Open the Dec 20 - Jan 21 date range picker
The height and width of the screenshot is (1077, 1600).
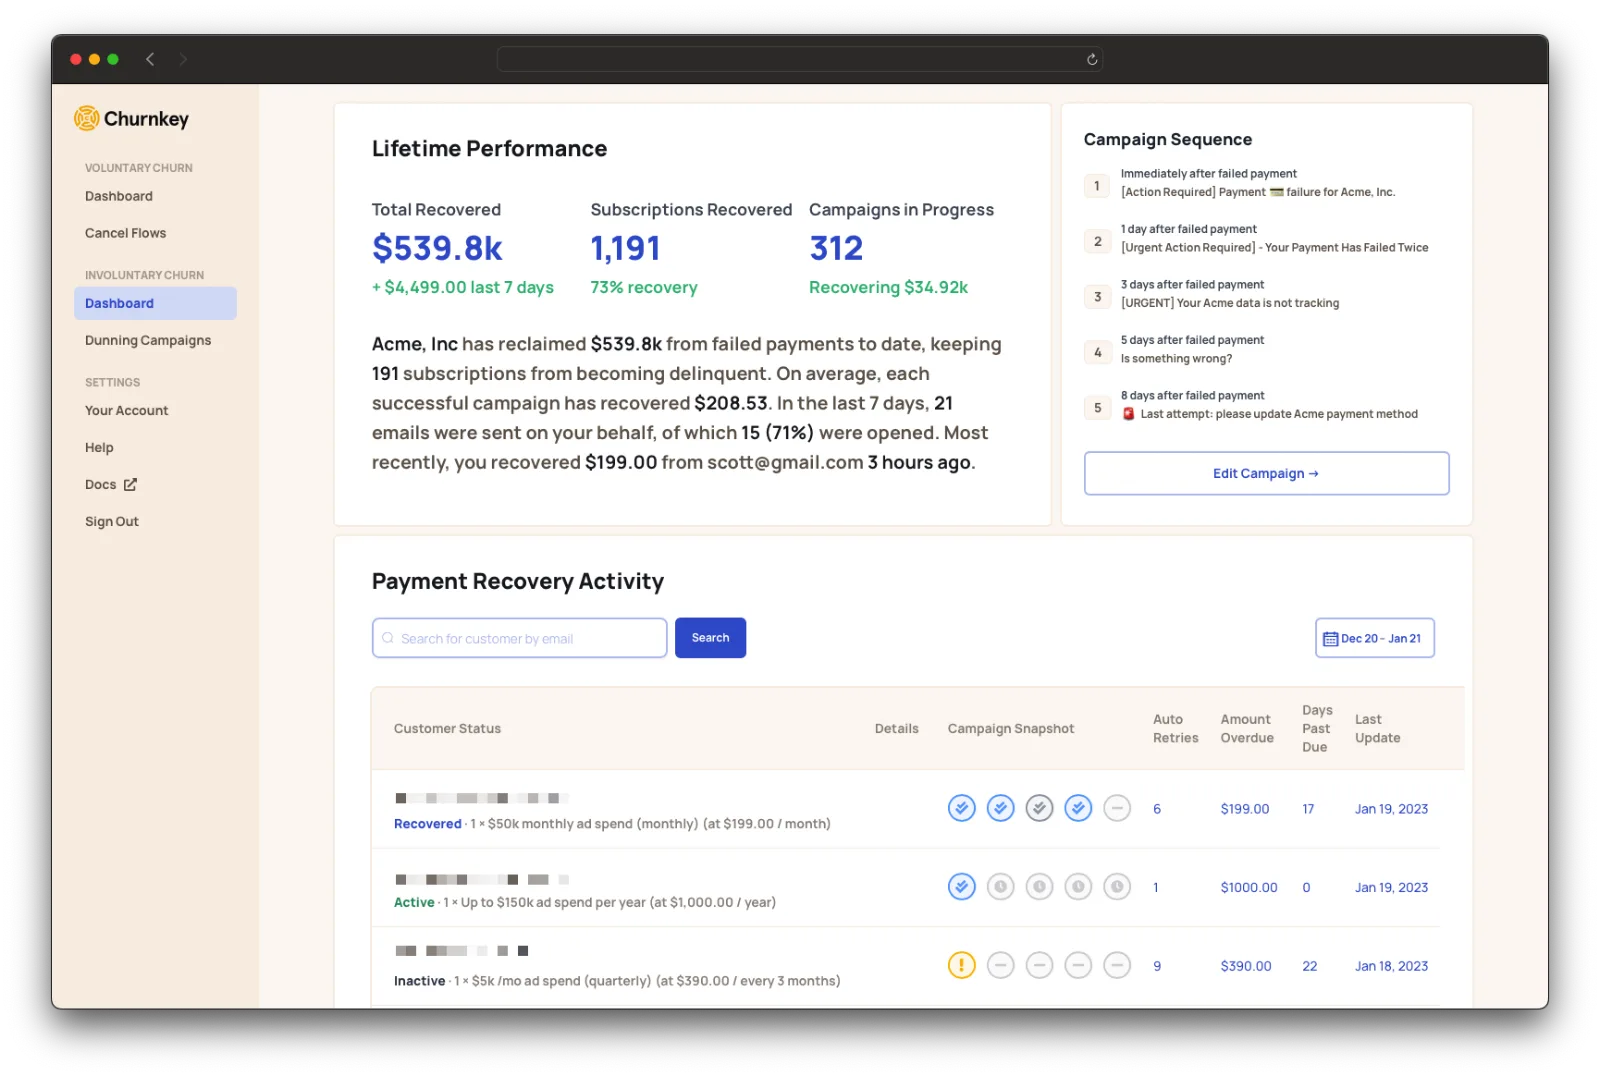click(1374, 638)
